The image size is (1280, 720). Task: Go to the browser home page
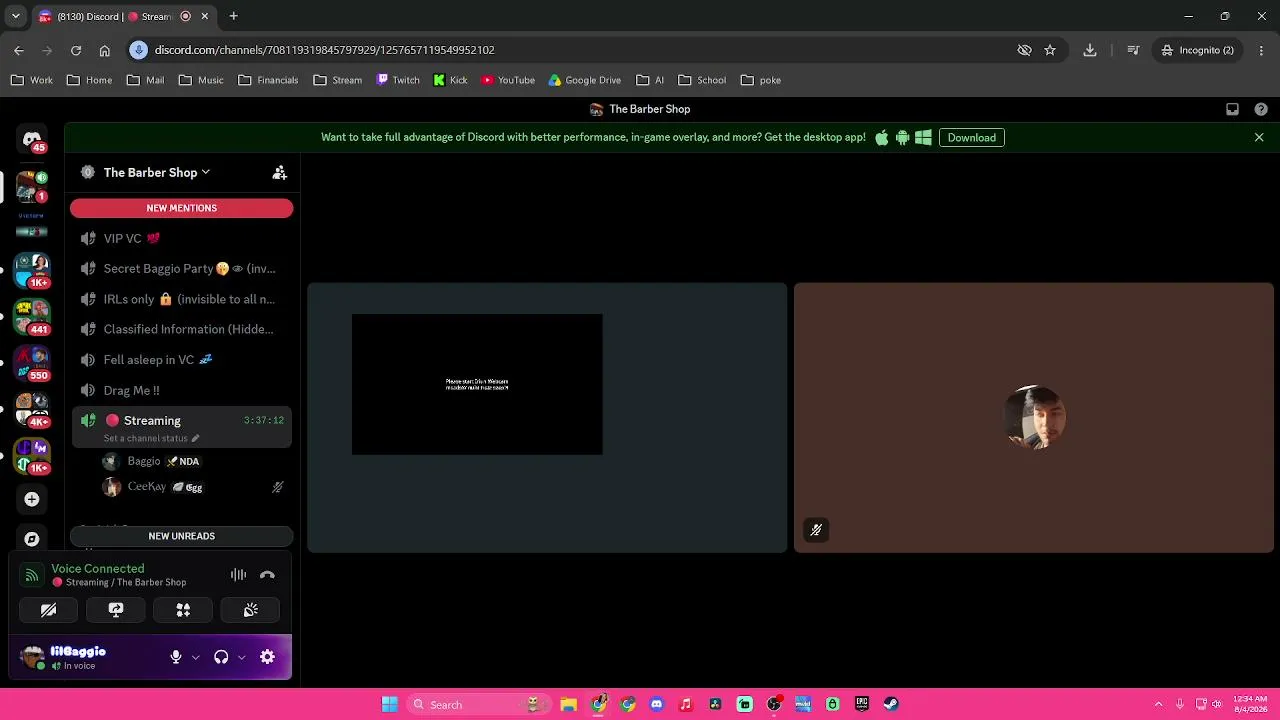click(104, 50)
